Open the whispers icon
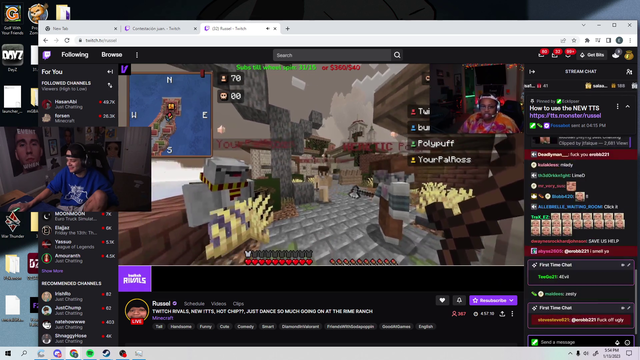This screenshot has width=640, height=360. click(568, 55)
